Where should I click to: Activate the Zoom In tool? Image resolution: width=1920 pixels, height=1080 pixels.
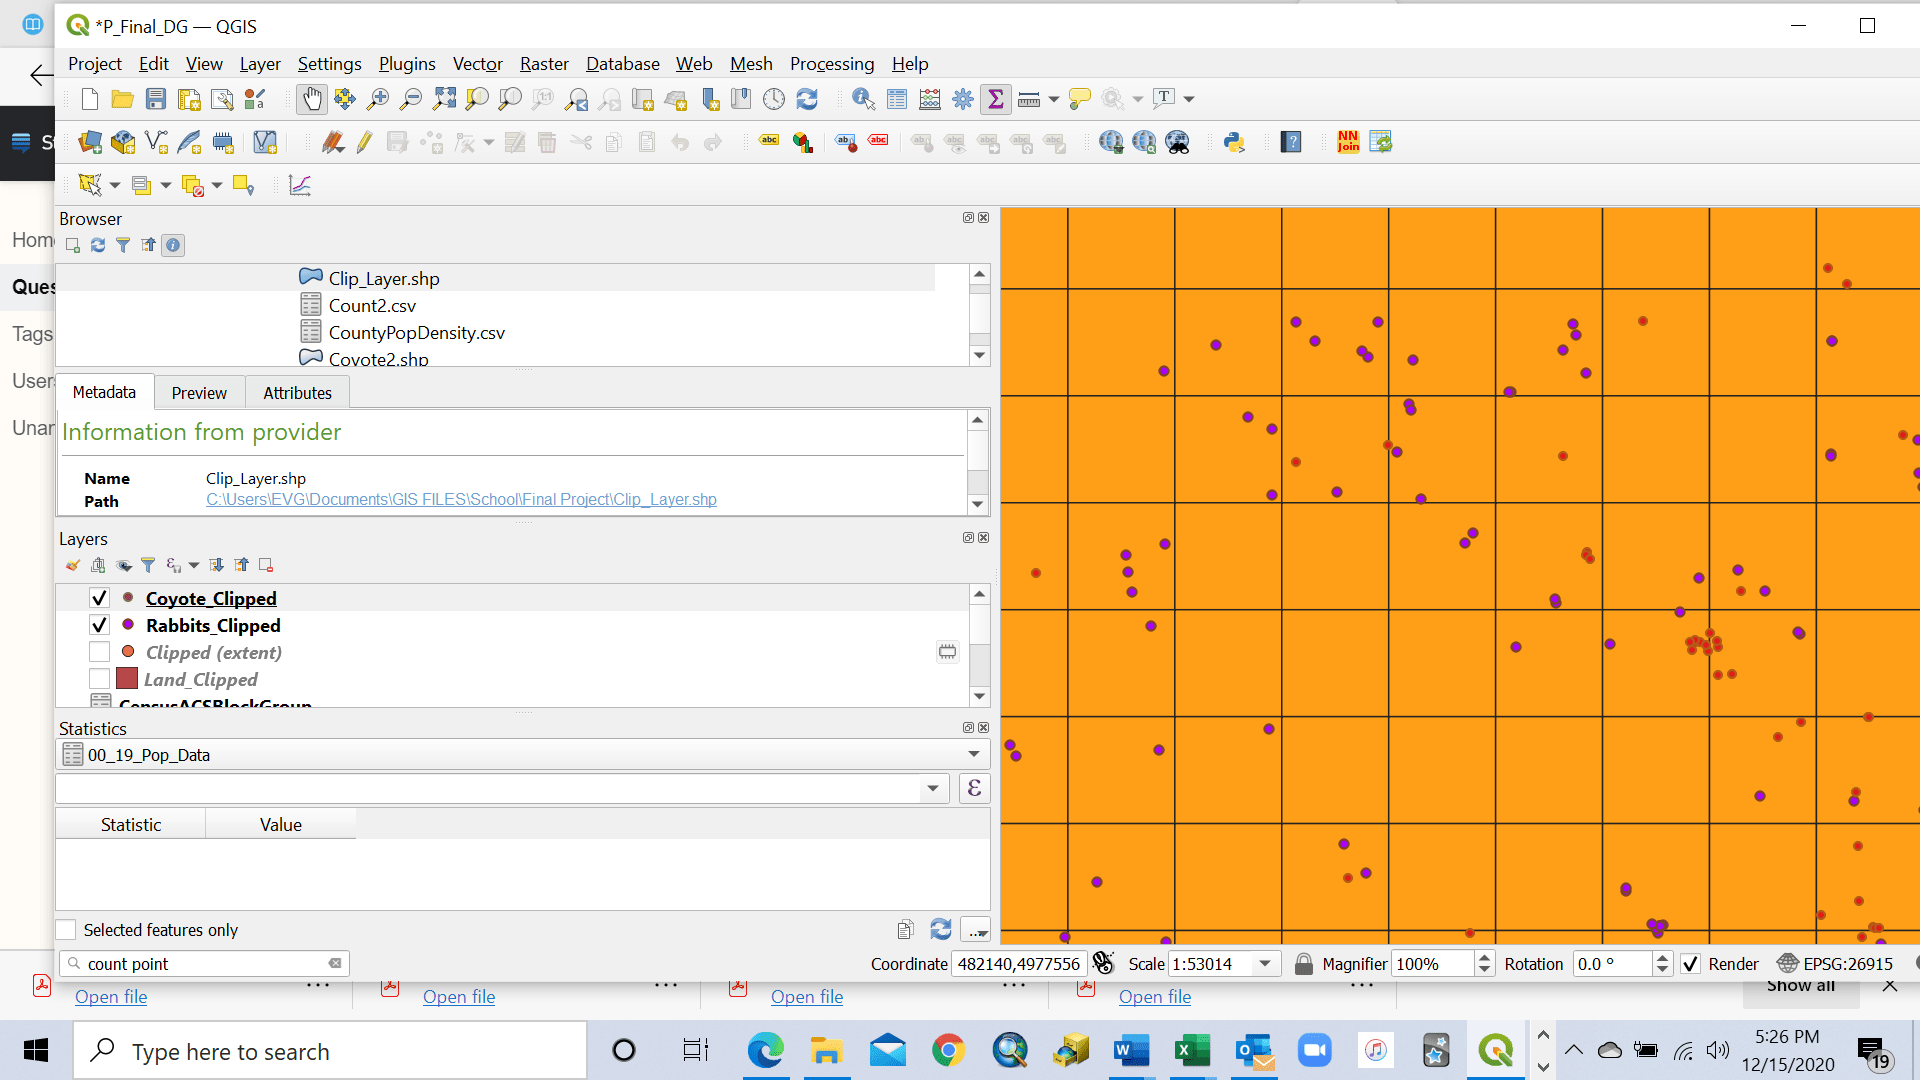[x=377, y=99]
